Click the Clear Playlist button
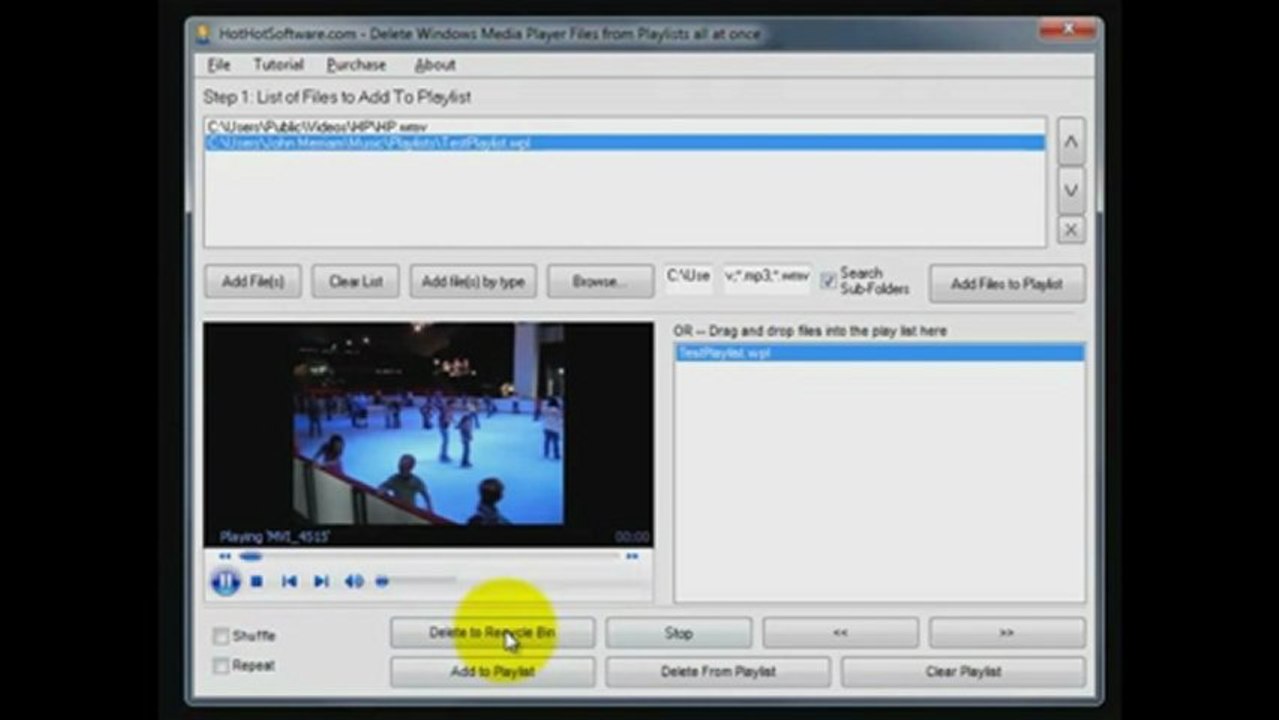Screen dimensions: 1279x720 pyautogui.click(x=963, y=672)
